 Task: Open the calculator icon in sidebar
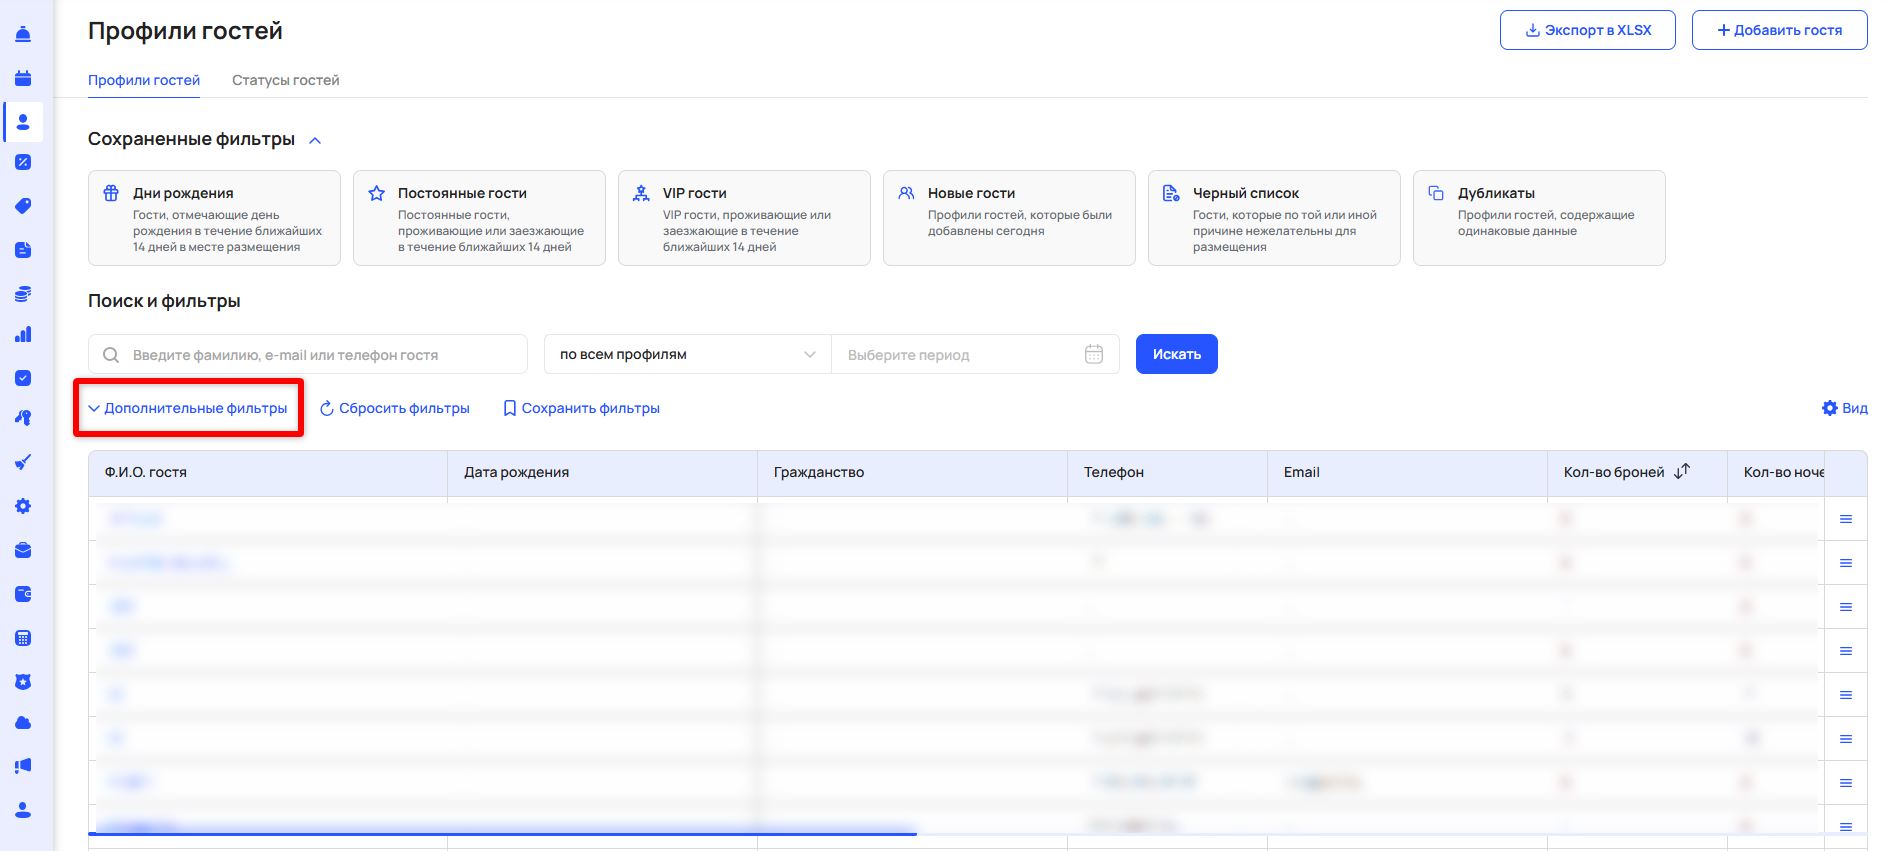[x=23, y=638]
